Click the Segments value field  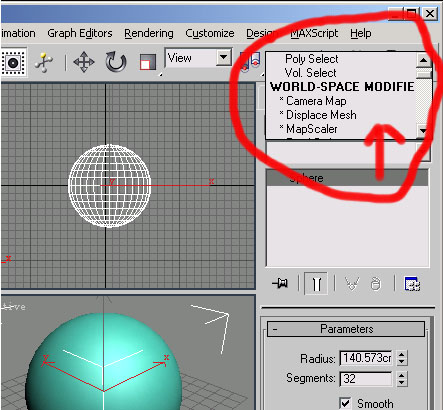366,379
